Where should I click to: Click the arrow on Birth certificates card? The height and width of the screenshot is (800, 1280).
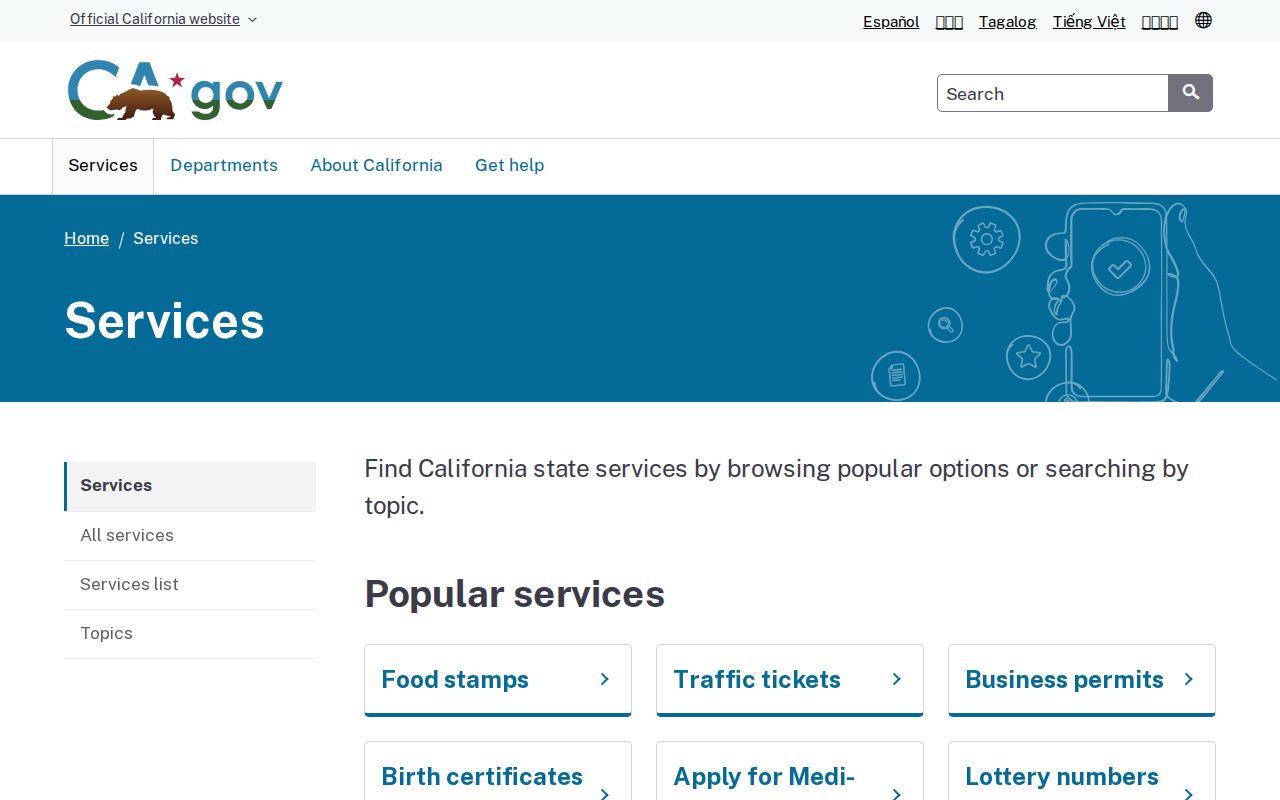tap(604, 794)
